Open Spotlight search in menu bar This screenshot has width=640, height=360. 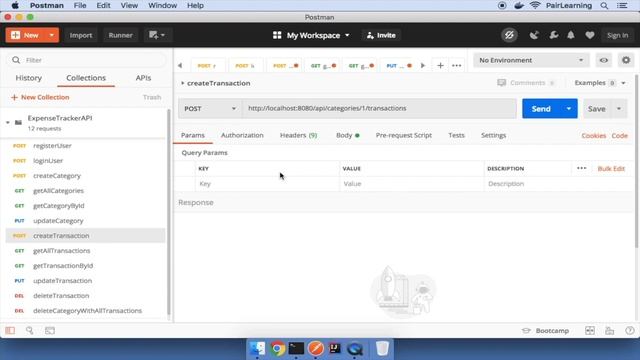604,6
